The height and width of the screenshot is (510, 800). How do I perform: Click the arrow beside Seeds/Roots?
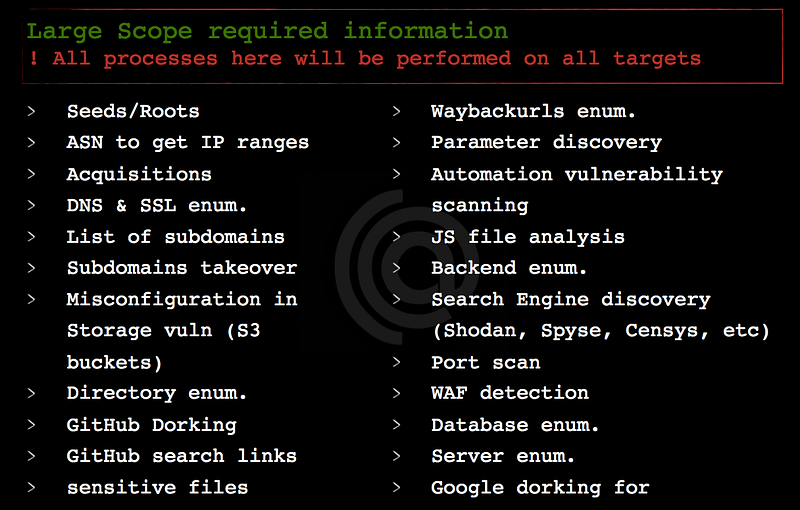(x=32, y=111)
